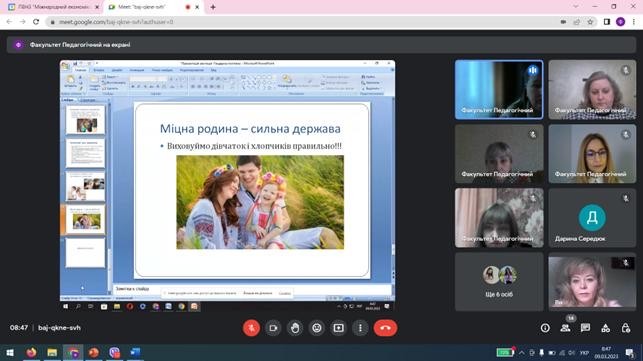
Task: Click the green battery indicator in the tray
Action: point(504,352)
